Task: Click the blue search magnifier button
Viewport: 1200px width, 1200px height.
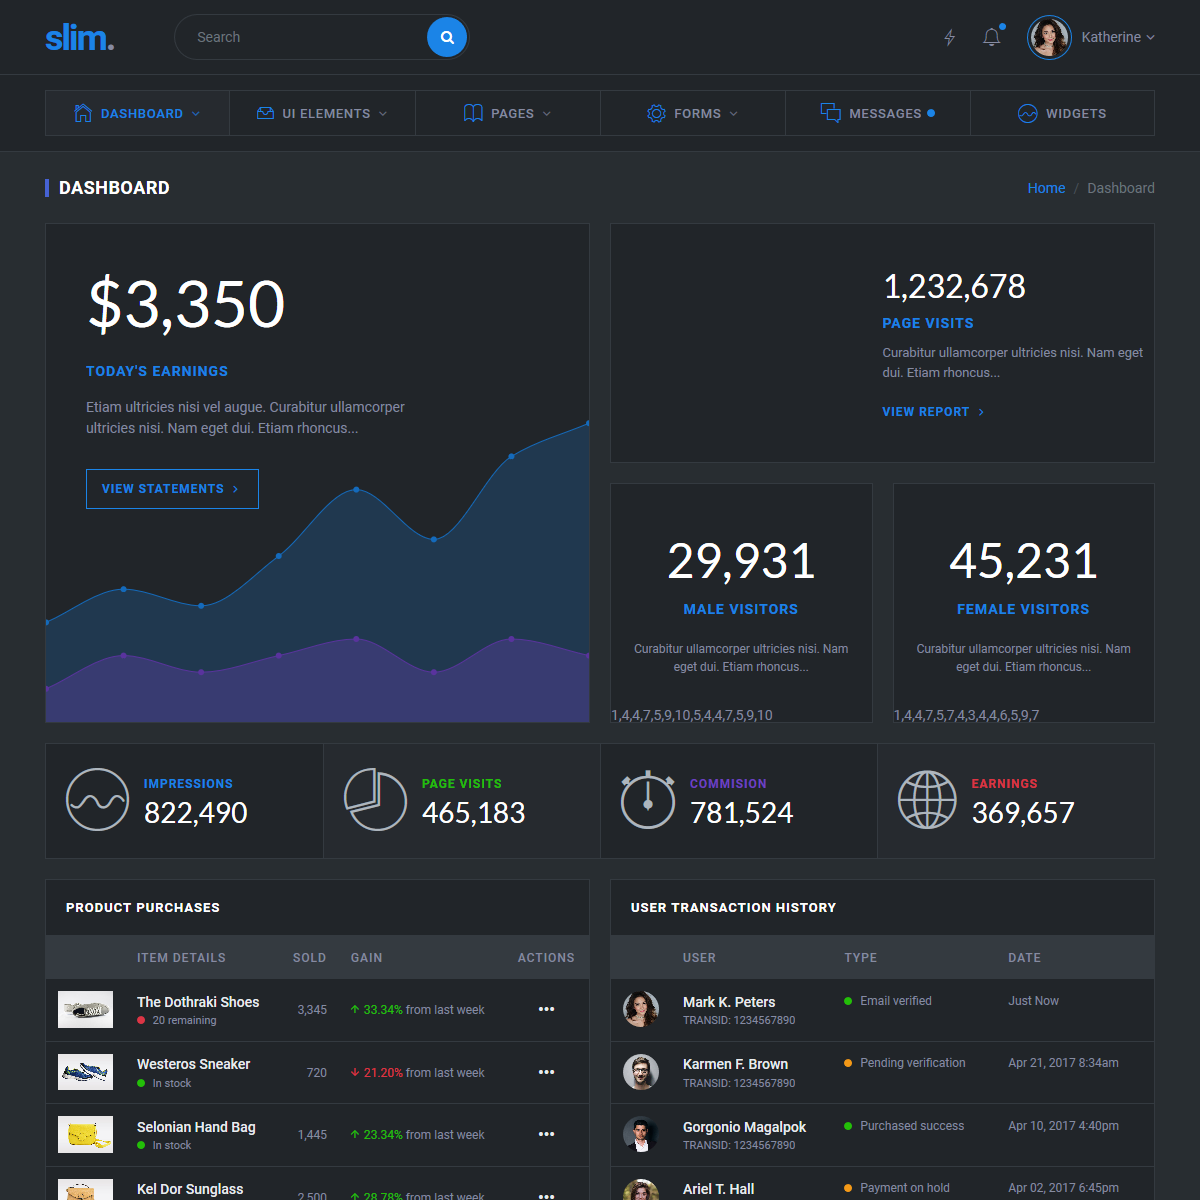Action: tap(447, 37)
